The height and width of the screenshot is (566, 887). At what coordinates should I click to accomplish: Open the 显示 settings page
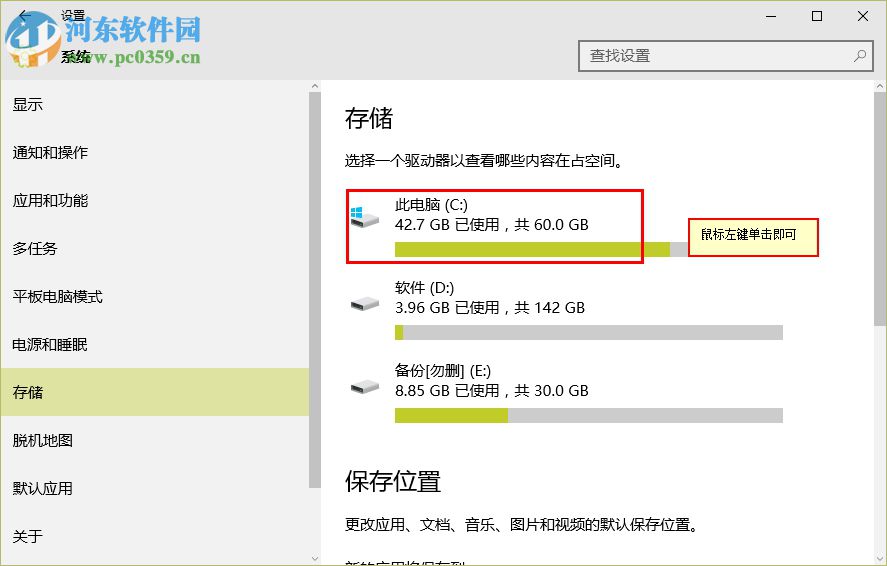(x=155, y=105)
